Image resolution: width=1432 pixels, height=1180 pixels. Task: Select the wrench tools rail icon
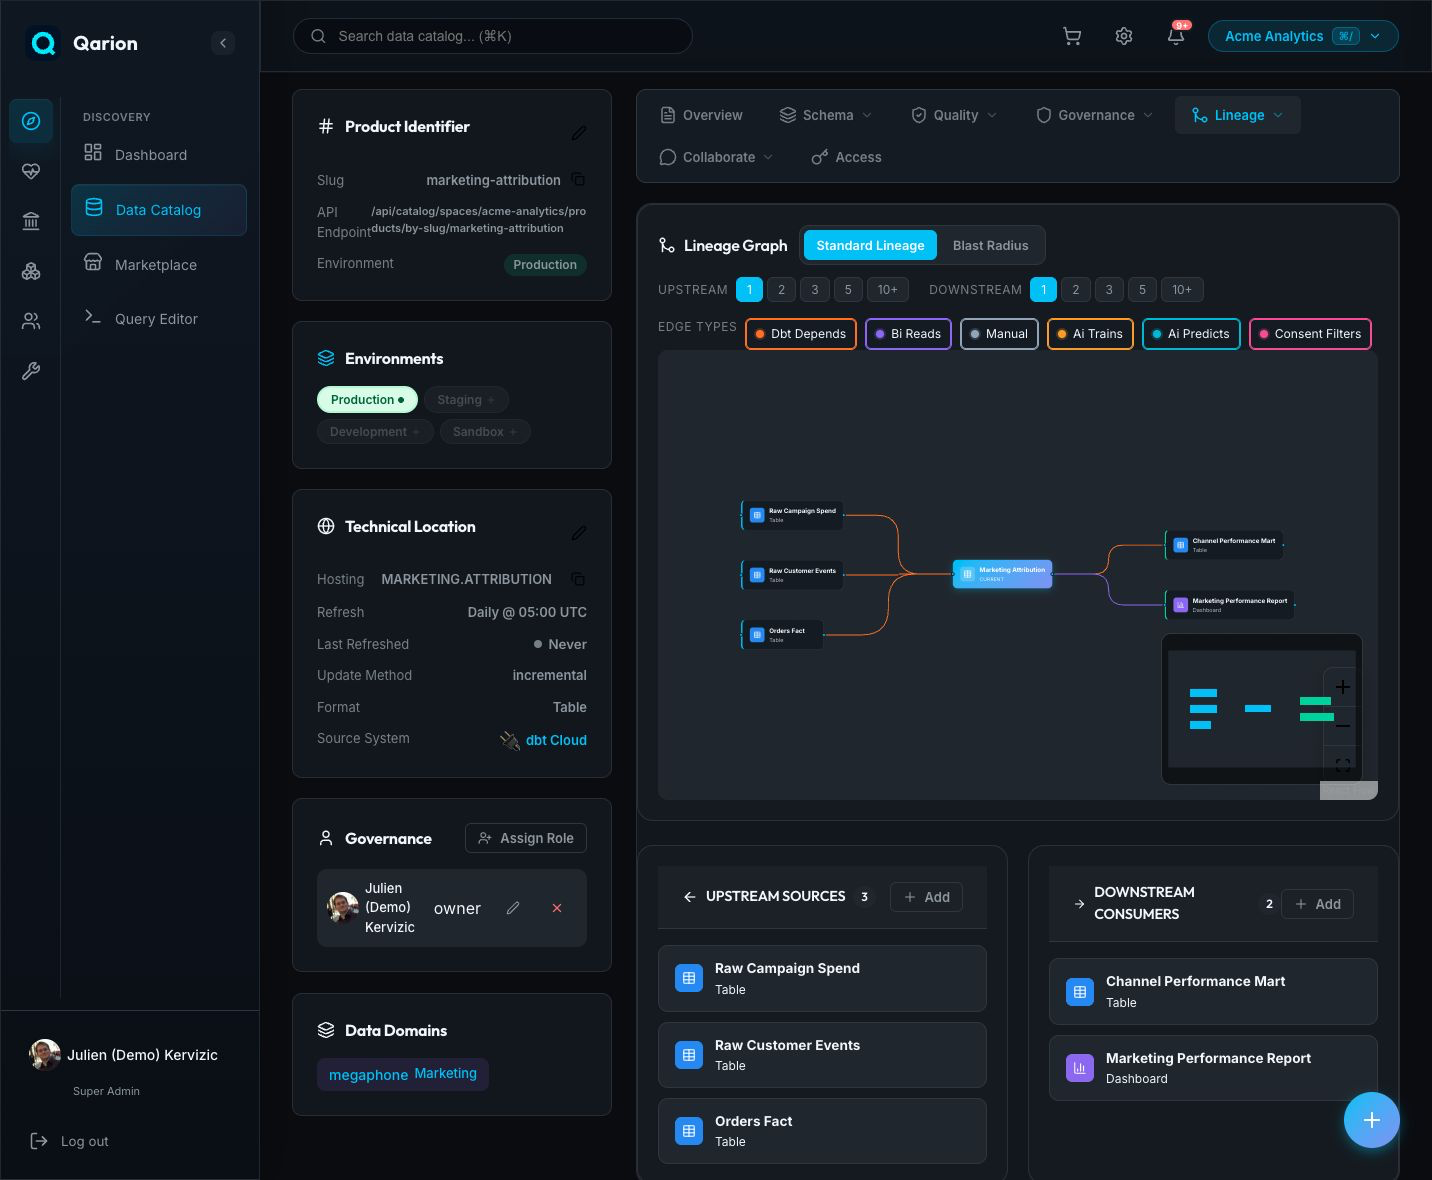click(x=31, y=371)
